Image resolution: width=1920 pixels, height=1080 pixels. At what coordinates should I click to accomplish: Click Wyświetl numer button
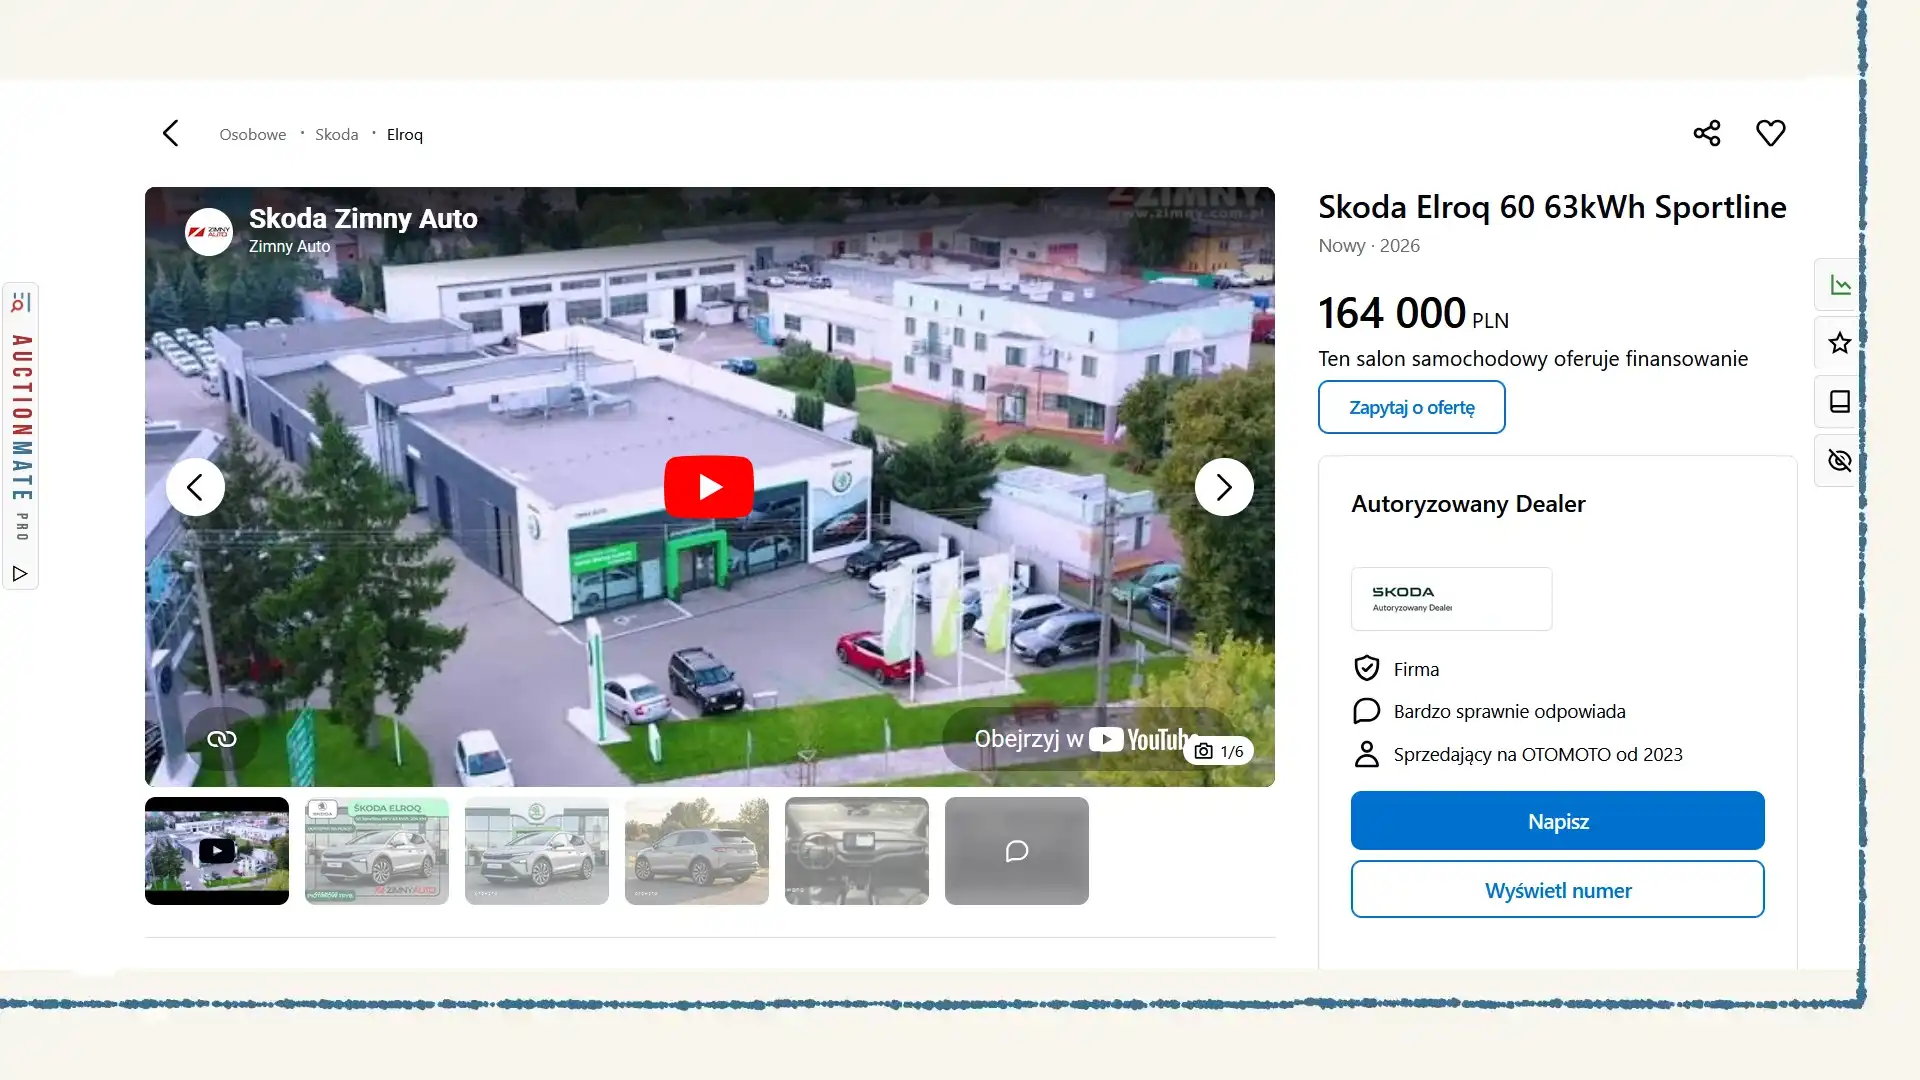tap(1557, 890)
